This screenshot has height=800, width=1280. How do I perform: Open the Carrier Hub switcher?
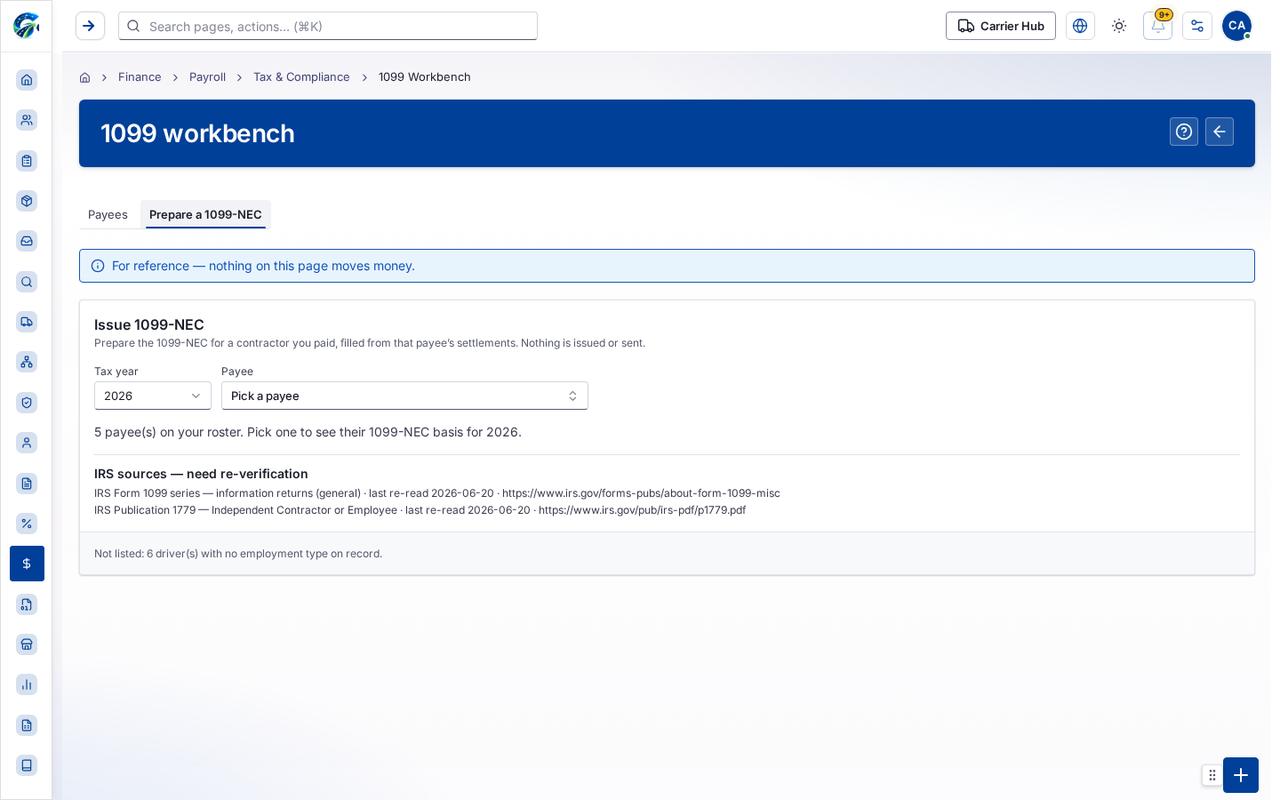point(1000,26)
